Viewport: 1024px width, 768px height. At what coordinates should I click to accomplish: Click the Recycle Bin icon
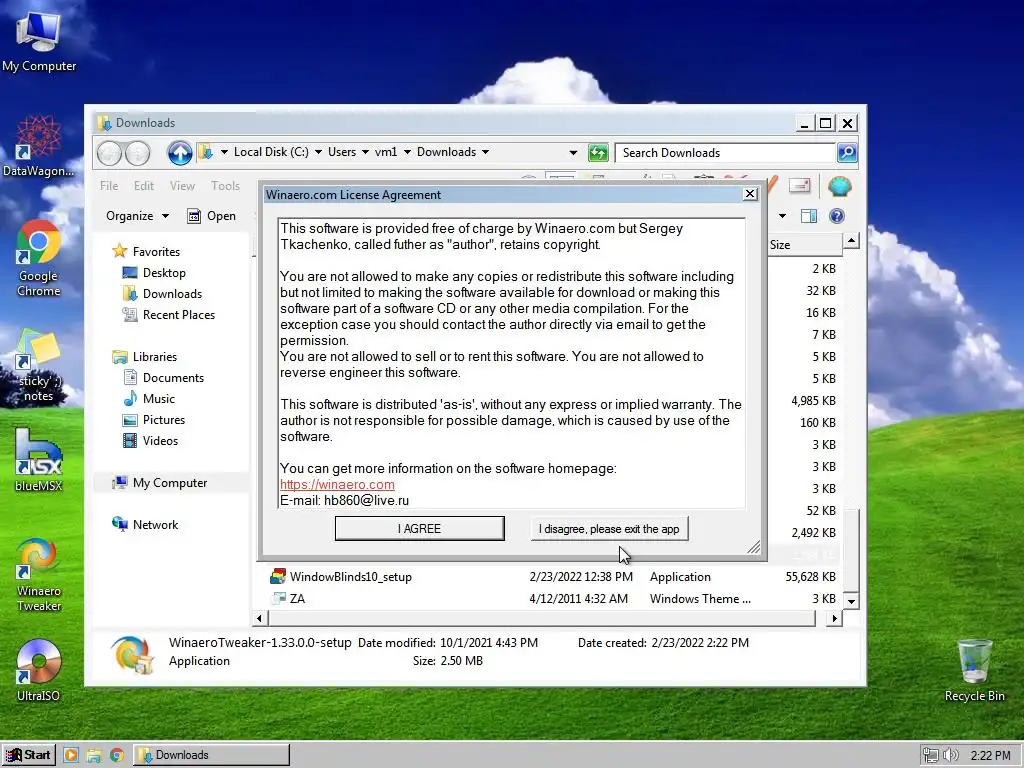[x=974, y=670]
